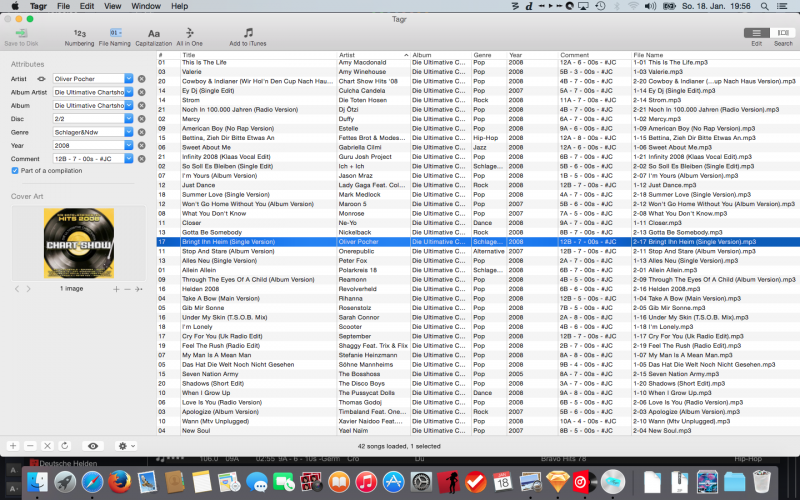
Task: Click the Save to Disk toolbar icon
Action: point(21,34)
